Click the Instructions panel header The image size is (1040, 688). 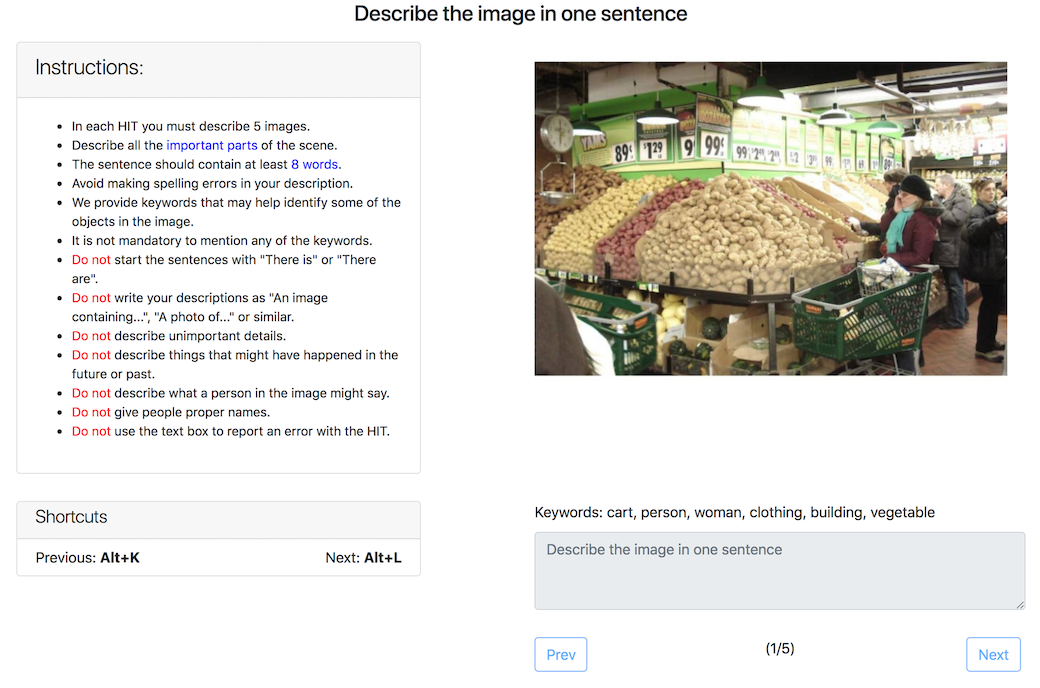click(218, 70)
